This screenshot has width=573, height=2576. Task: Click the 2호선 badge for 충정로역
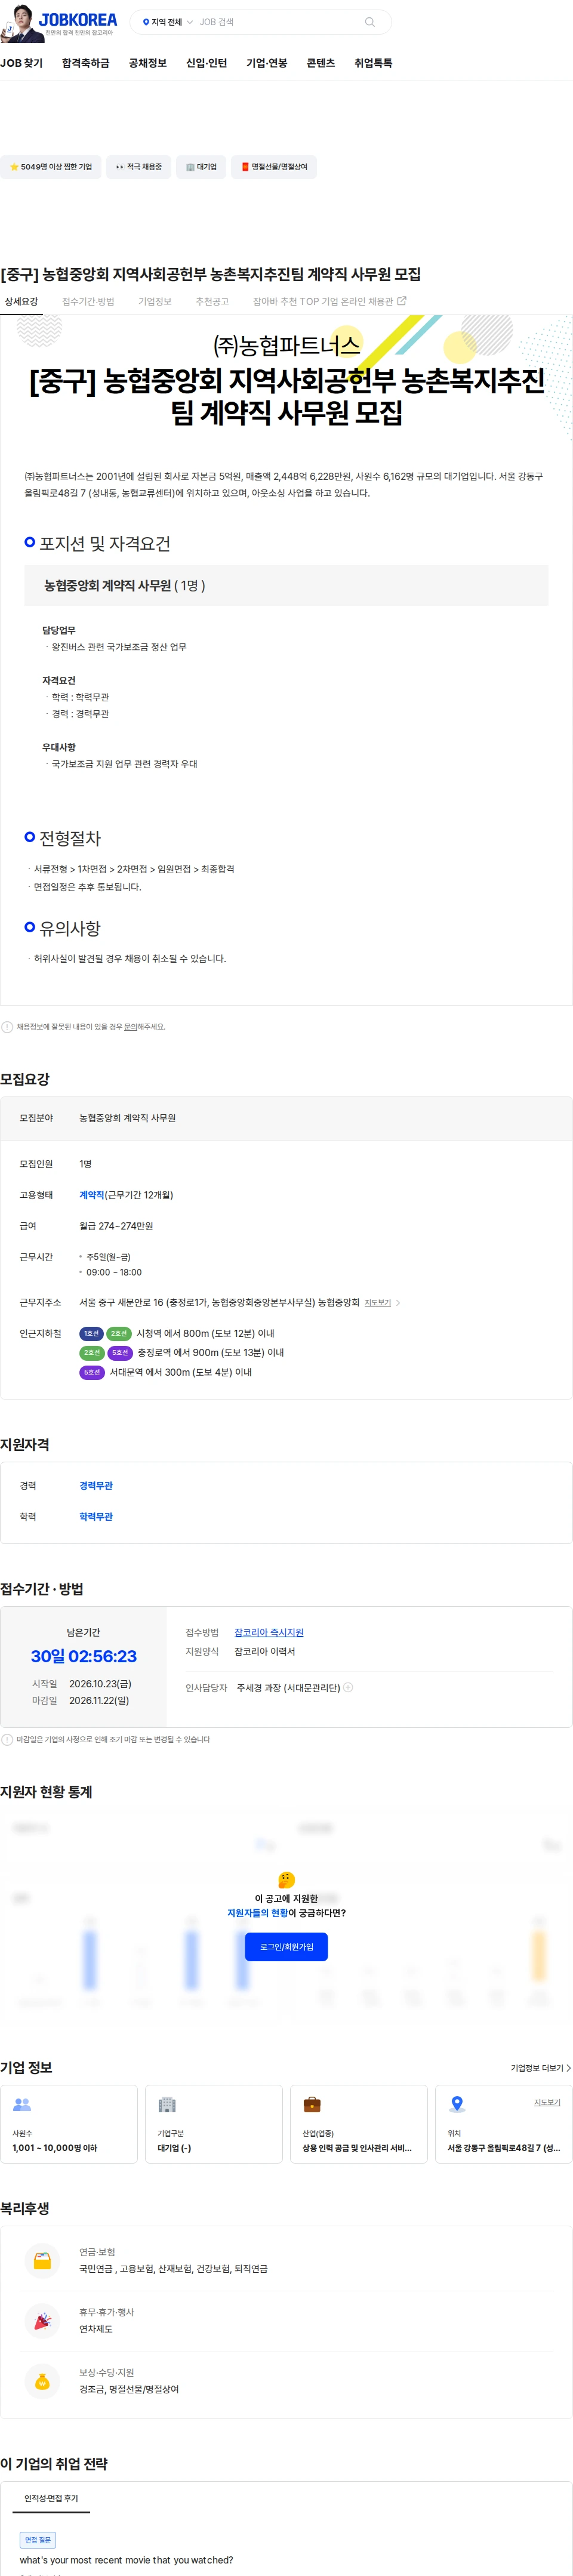pyautogui.click(x=92, y=1352)
